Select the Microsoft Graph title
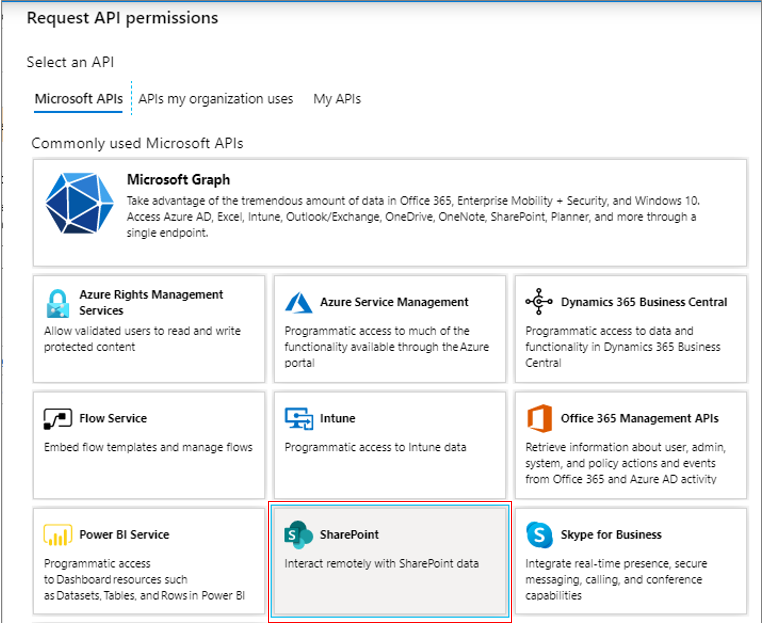762x623 pixels. click(x=178, y=180)
